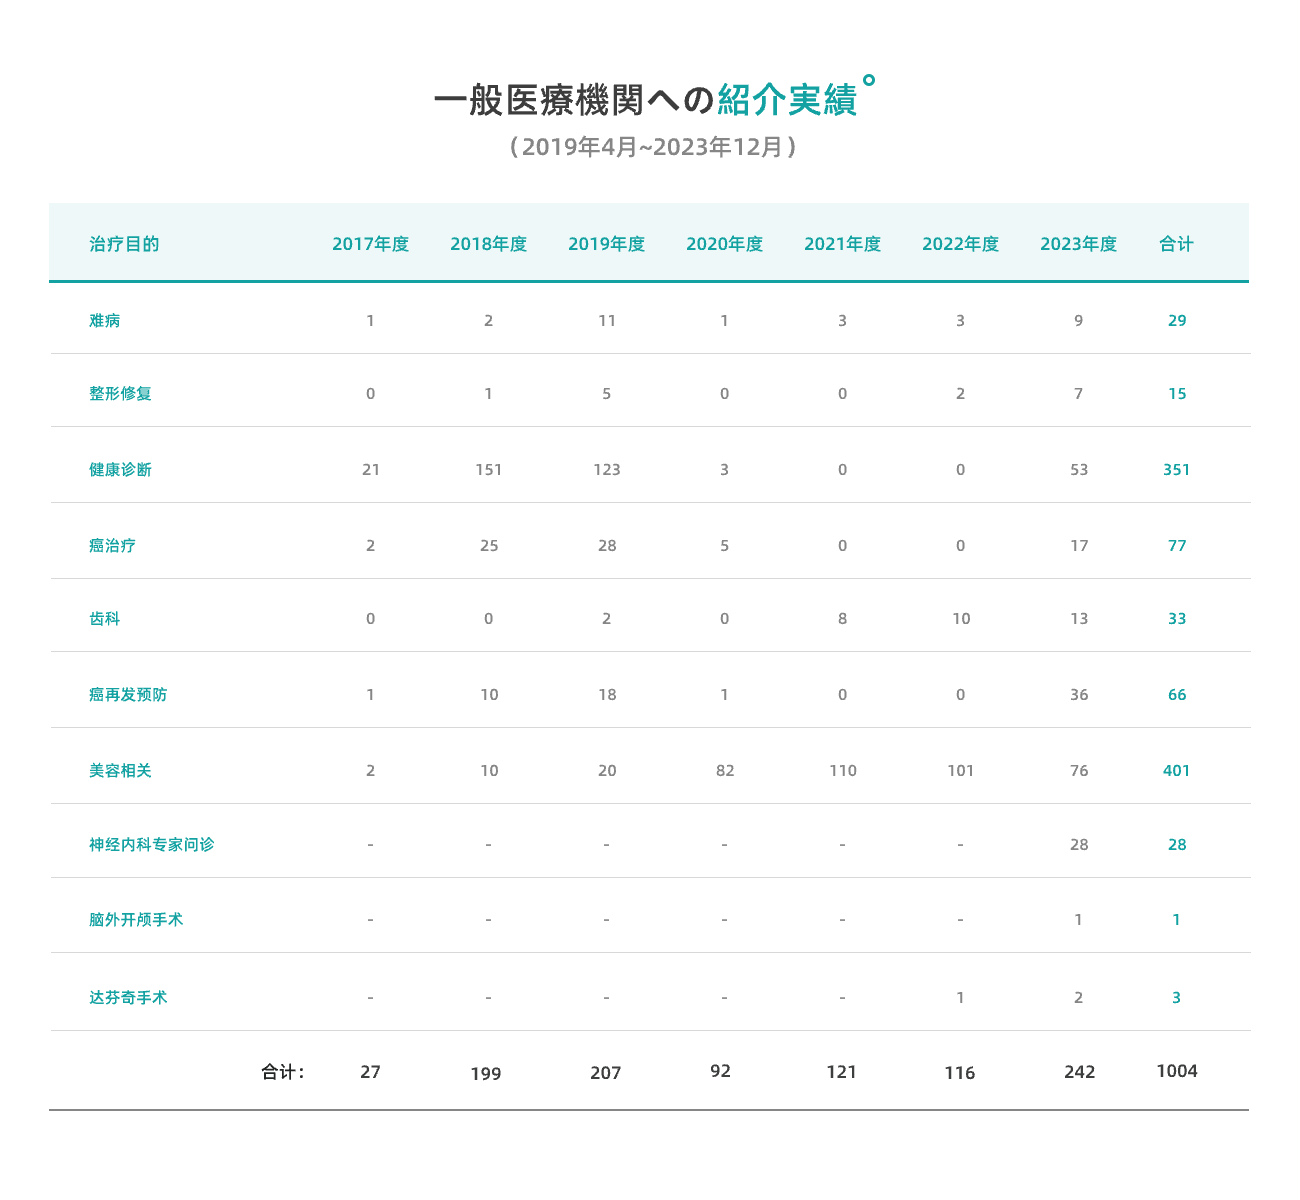The image size is (1300, 1200).
Task: Open the 癌治疗 row label
Action: [112, 546]
